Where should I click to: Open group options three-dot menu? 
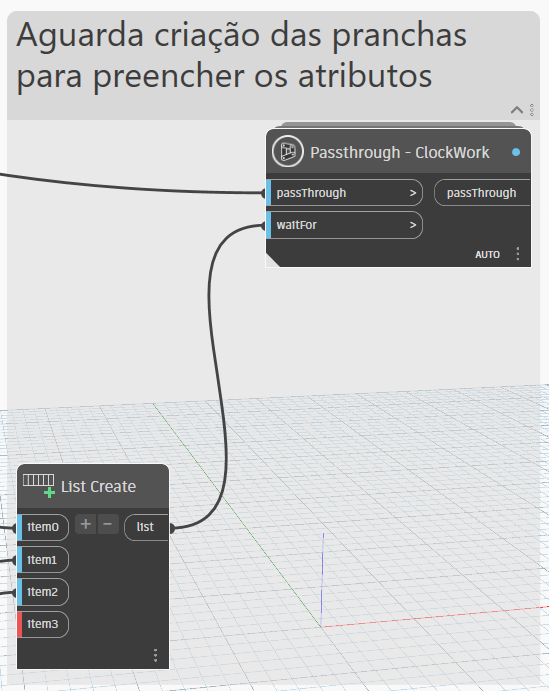532,110
